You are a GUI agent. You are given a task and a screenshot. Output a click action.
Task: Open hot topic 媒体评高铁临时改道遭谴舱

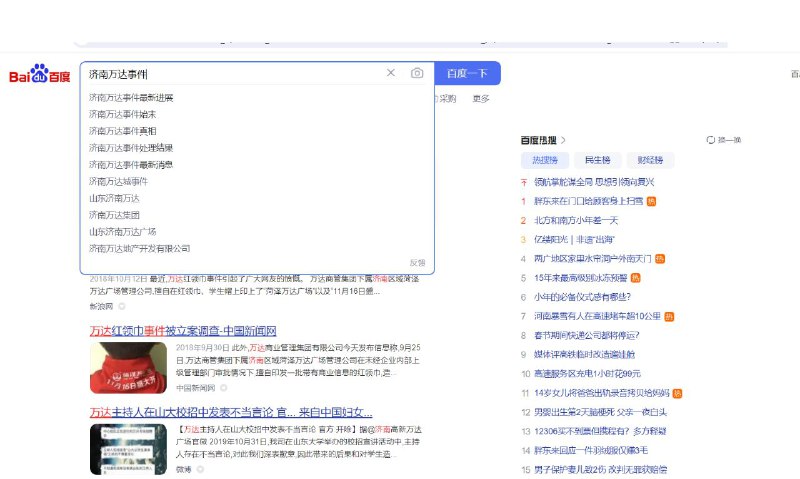pyautogui.click(x=585, y=355)
